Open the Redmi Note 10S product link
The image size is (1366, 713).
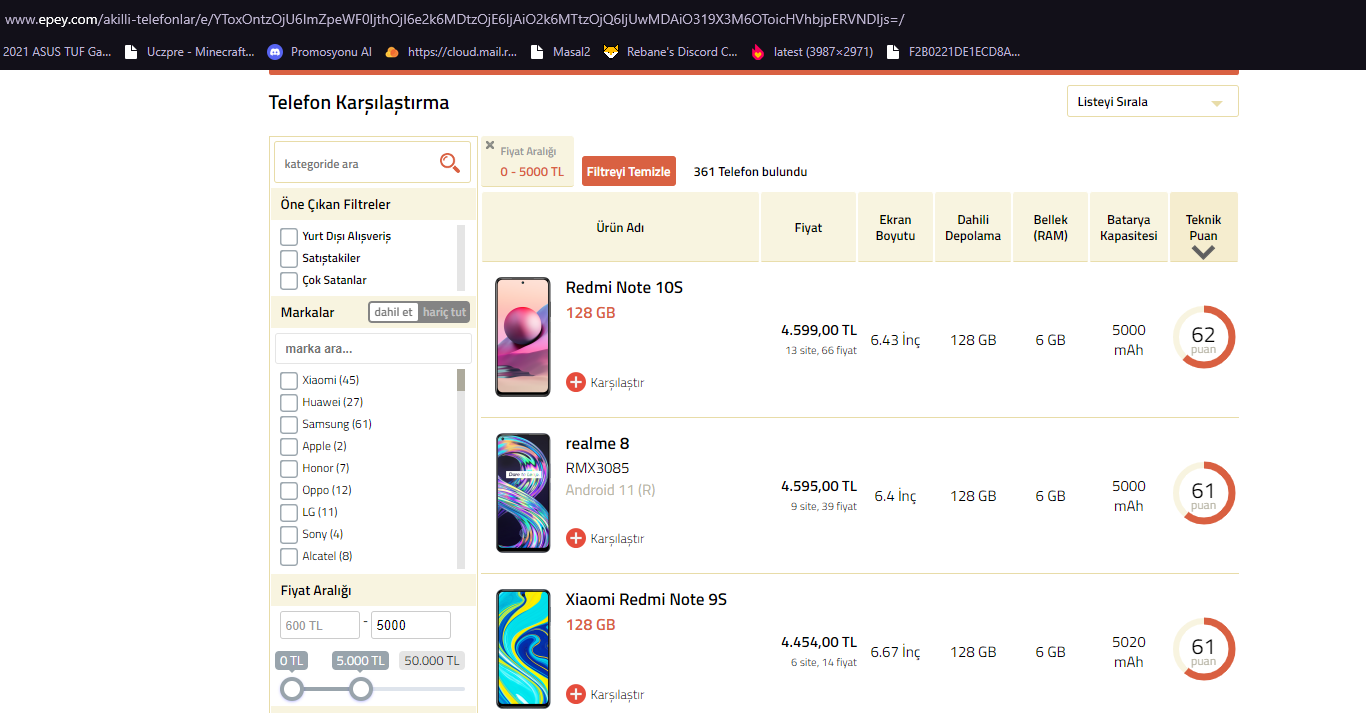tap(624, 287)
